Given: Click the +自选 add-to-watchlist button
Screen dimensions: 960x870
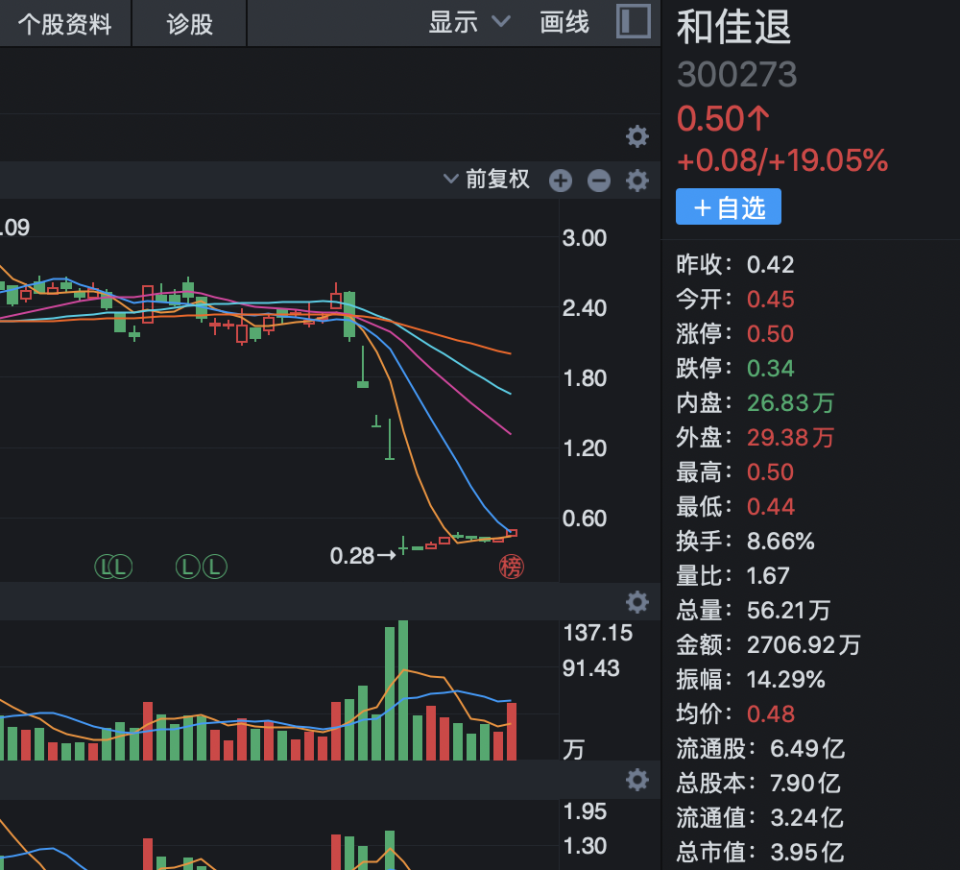Looking at the screenshot, I should [728, 206].
